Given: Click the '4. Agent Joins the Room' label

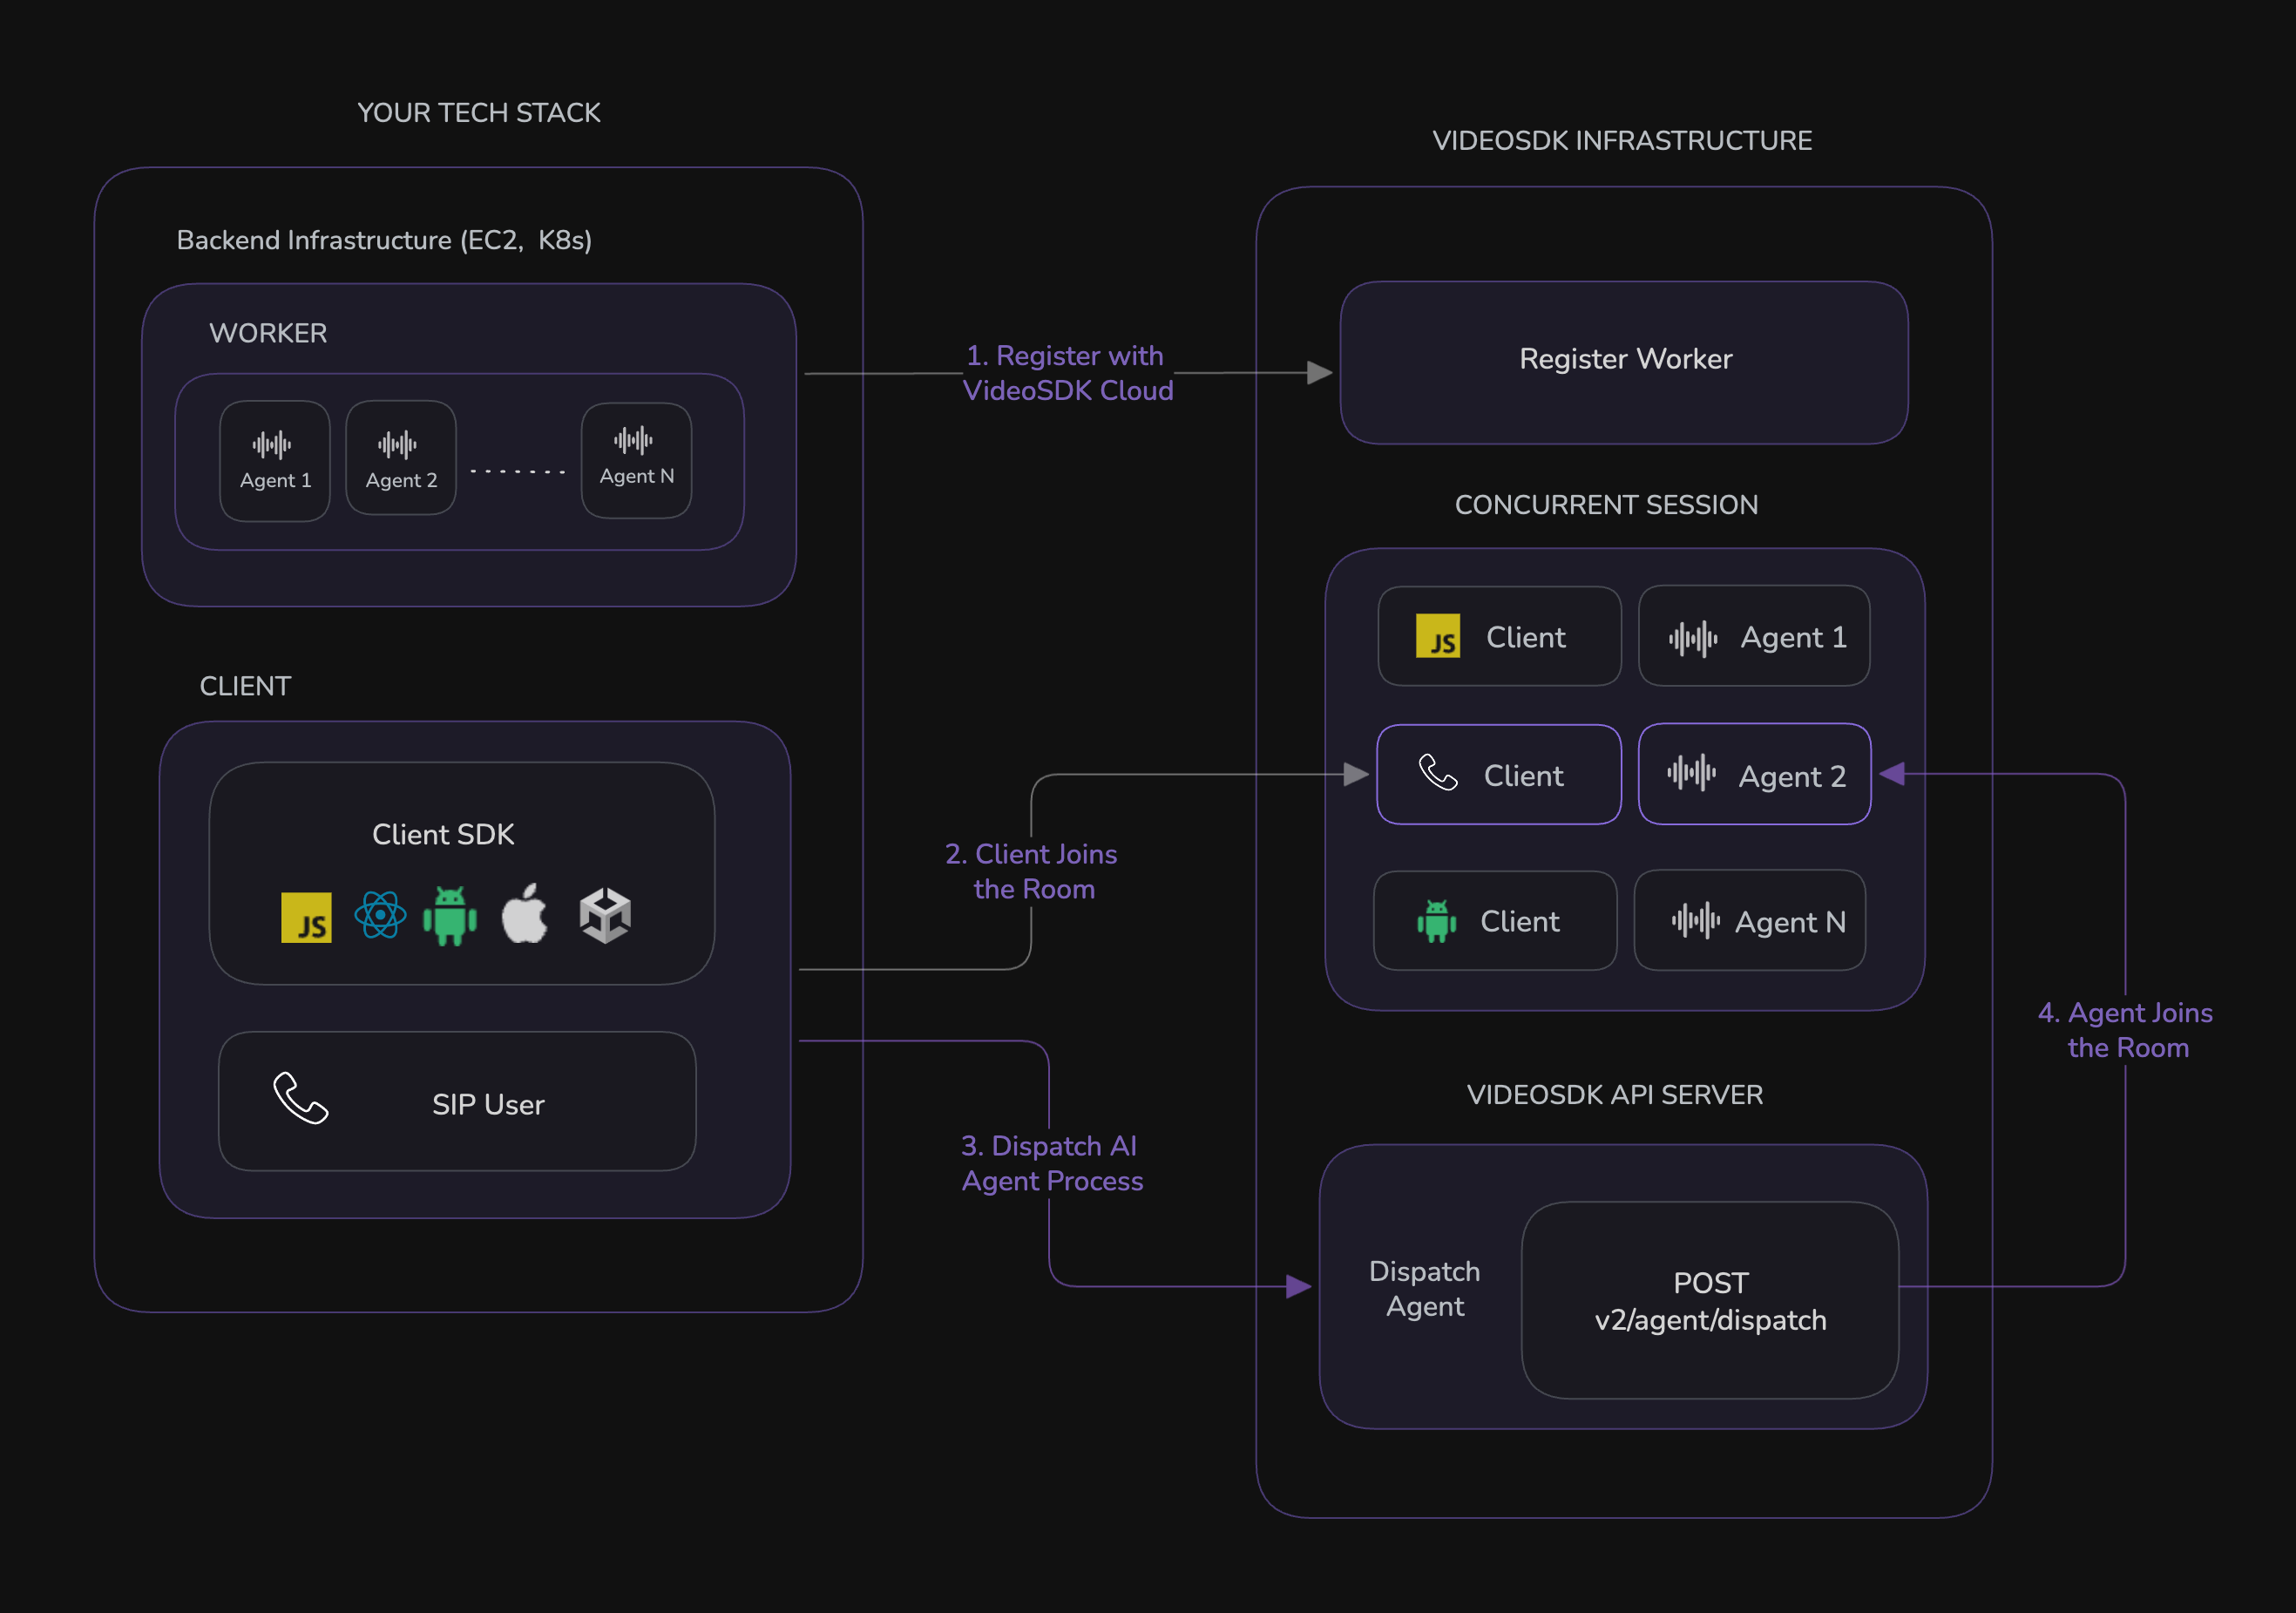Looking at the screenshot, I should point(2125,1030).
